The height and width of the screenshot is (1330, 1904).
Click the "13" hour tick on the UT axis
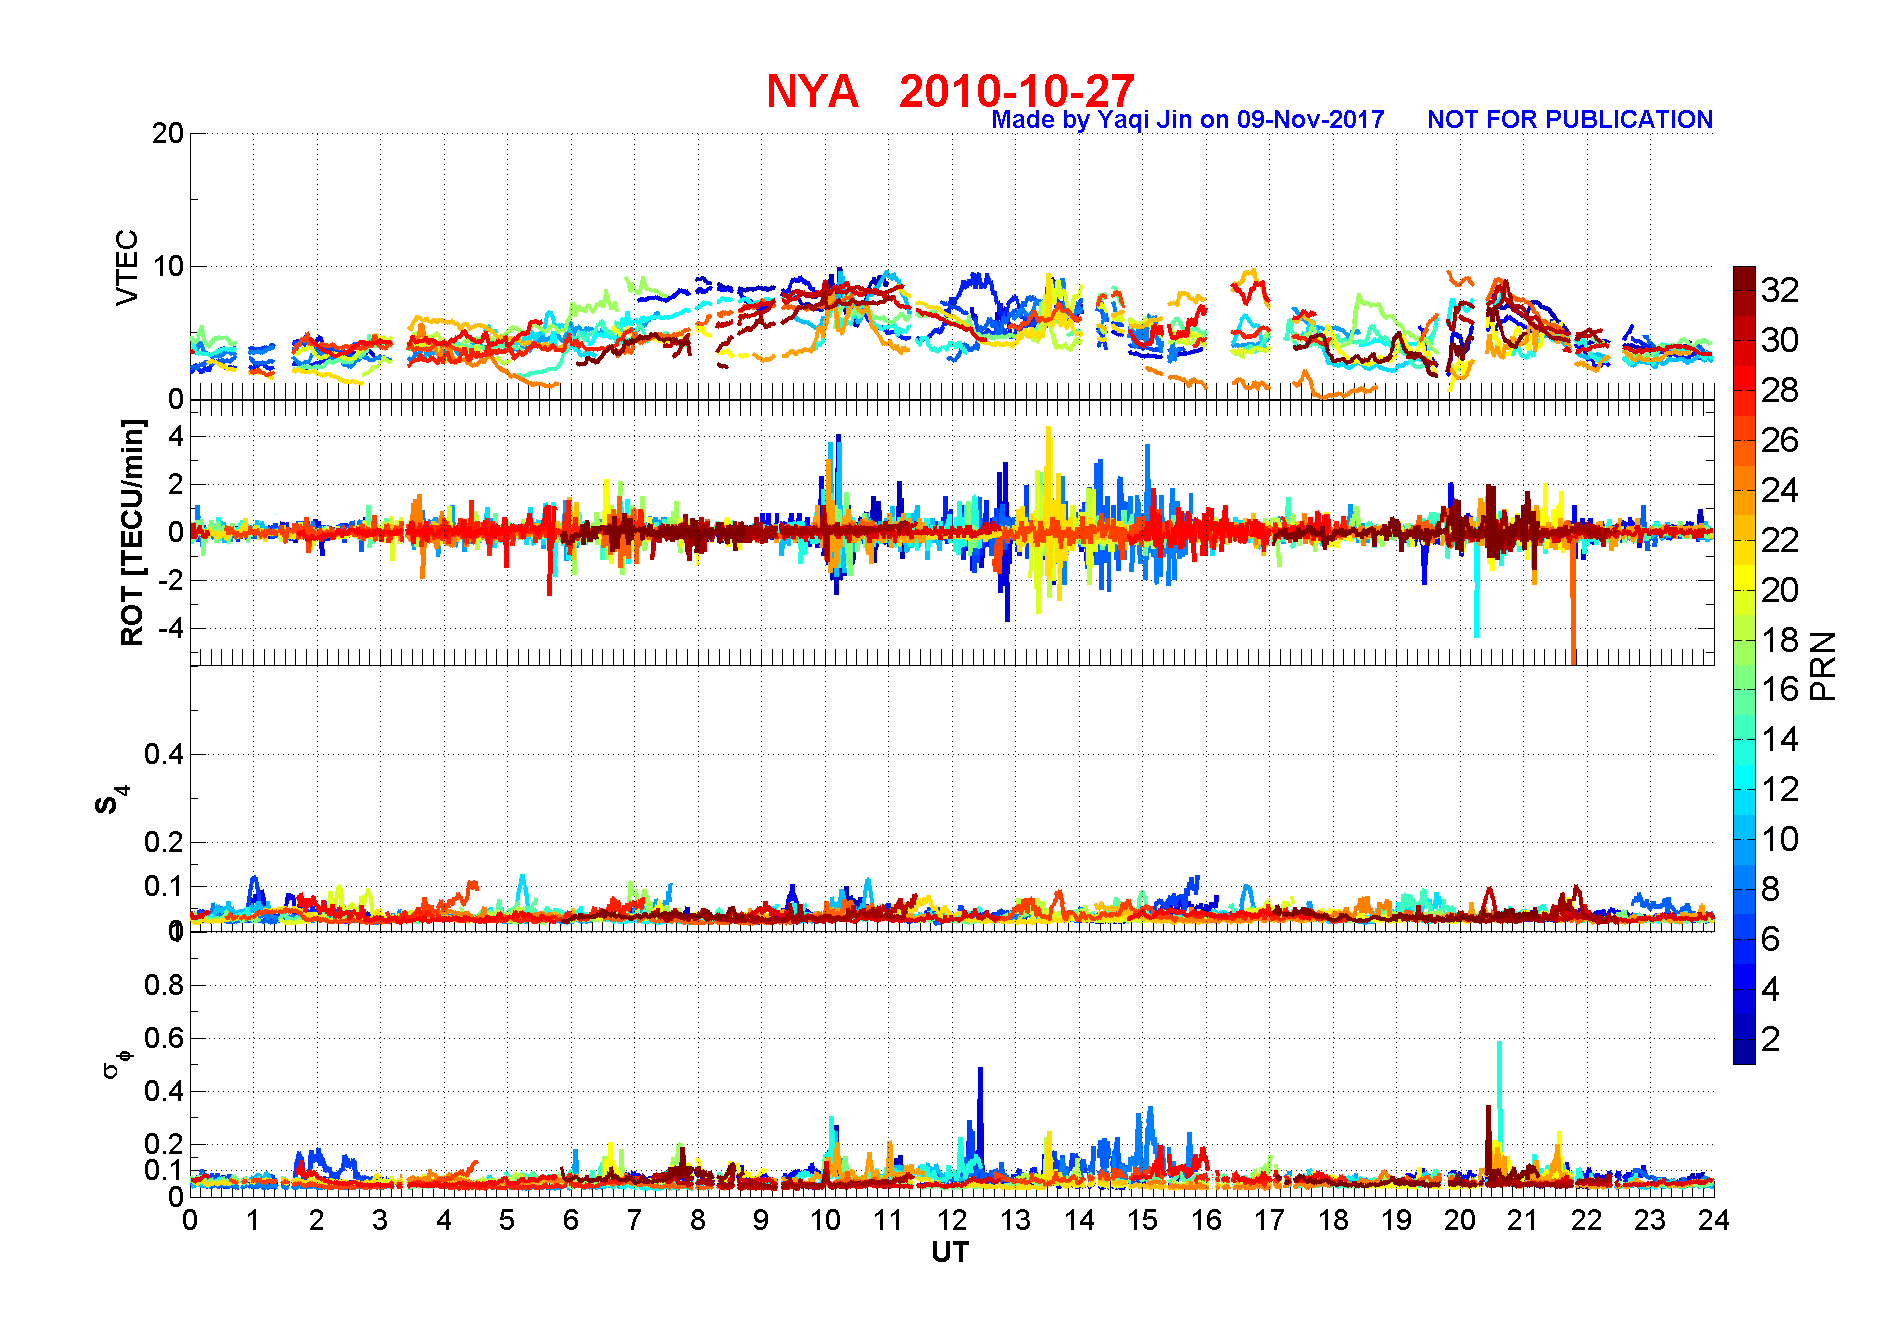coord(1015,1220)
